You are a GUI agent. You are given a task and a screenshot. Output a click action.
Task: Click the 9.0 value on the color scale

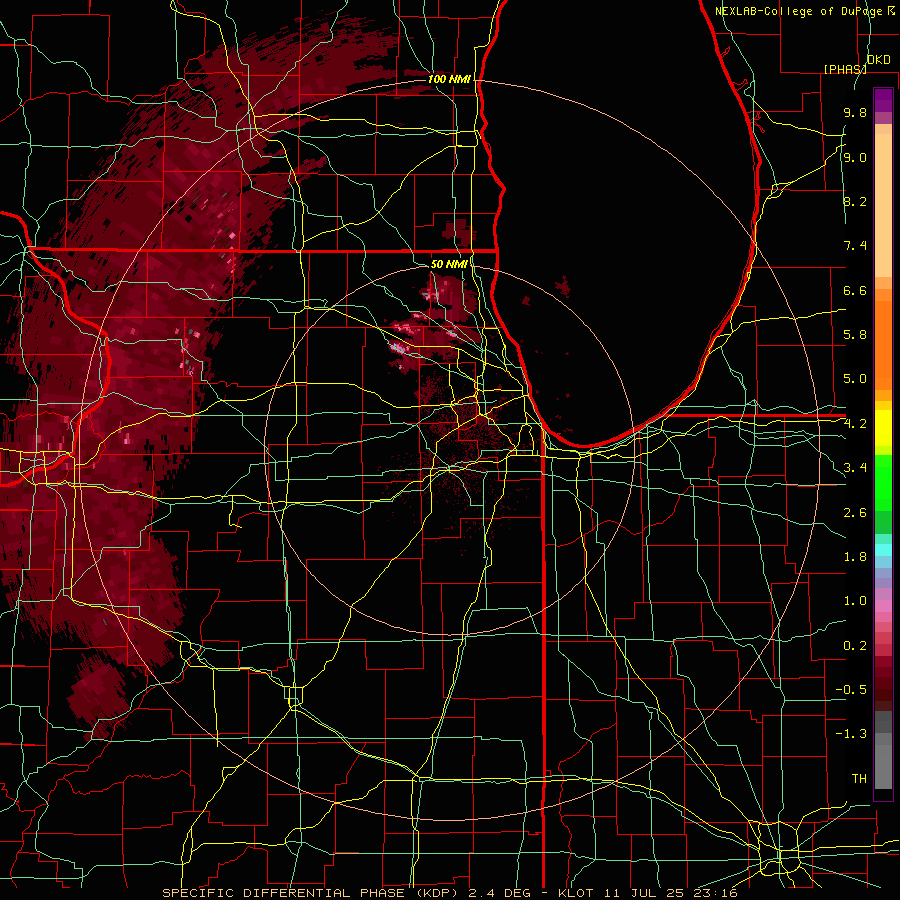[x=855, y=157]
